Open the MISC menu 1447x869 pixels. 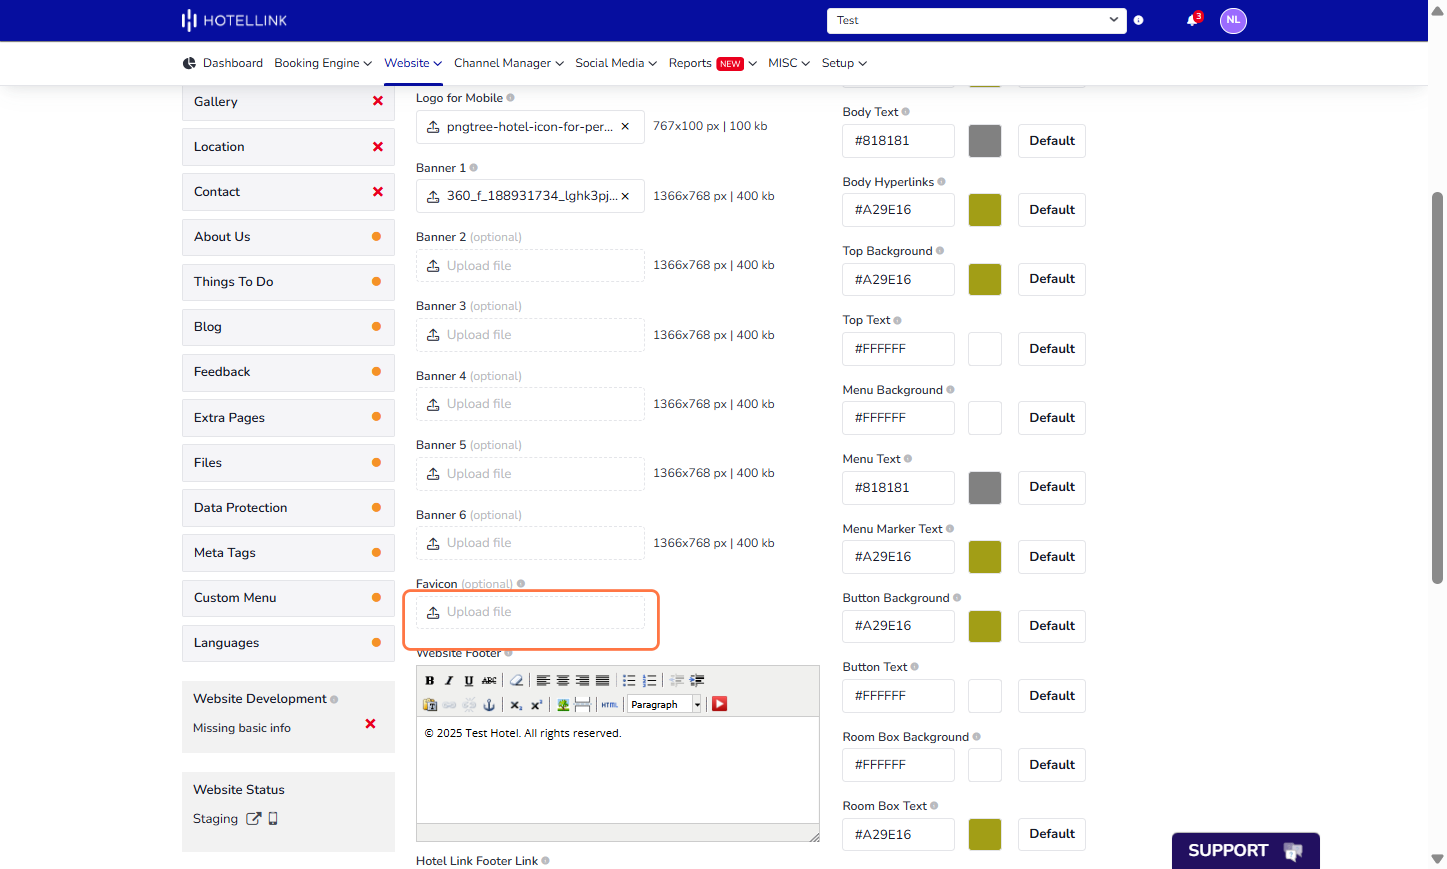tap(789, 63)
